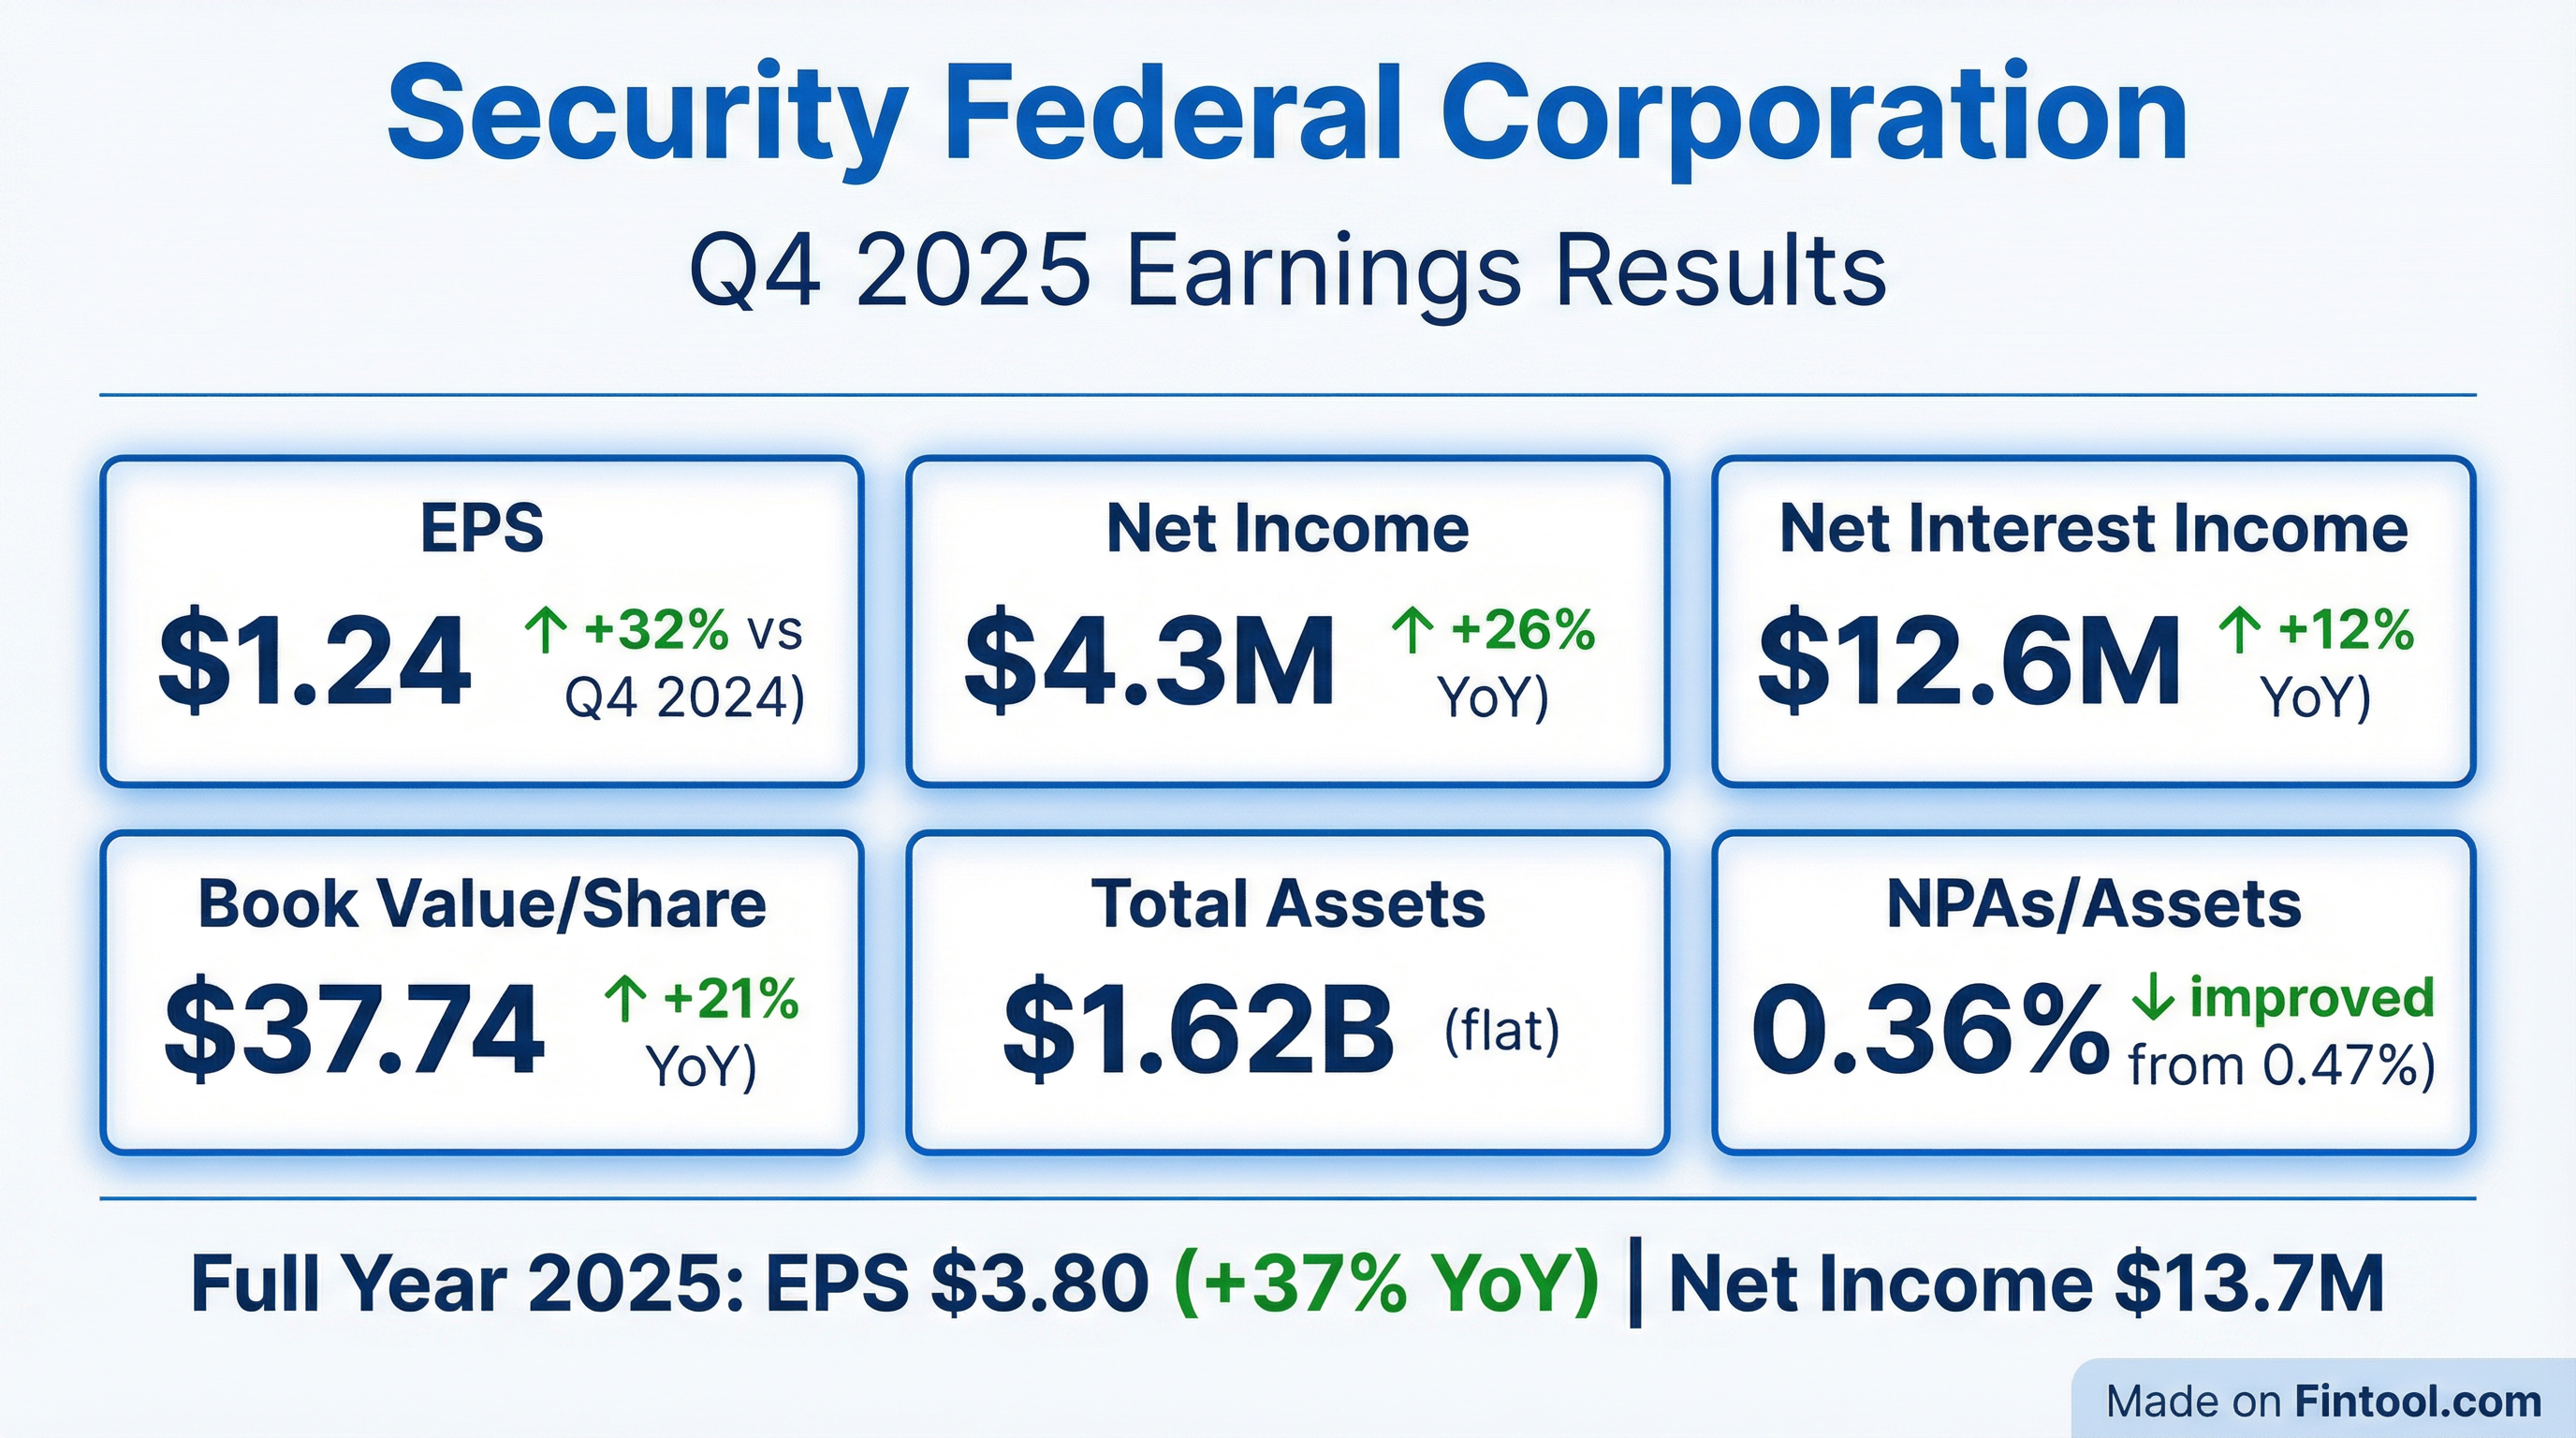Click the up arrow next to +26%
Image resolution: width=2576 pixels, height=1438 pixels.
[1412, 631]
